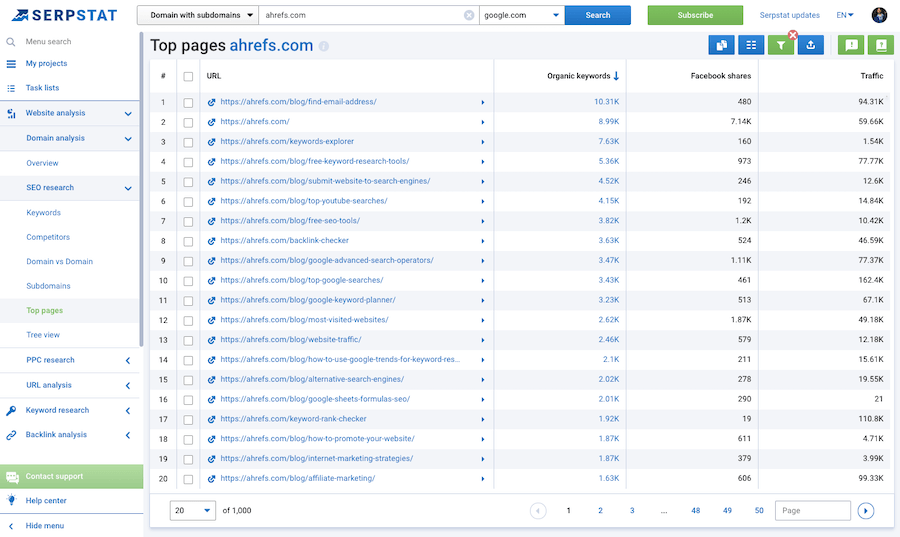Go to the previous page arrow button
The height and width of the screenshot is (537, 900).
point(538,511)
